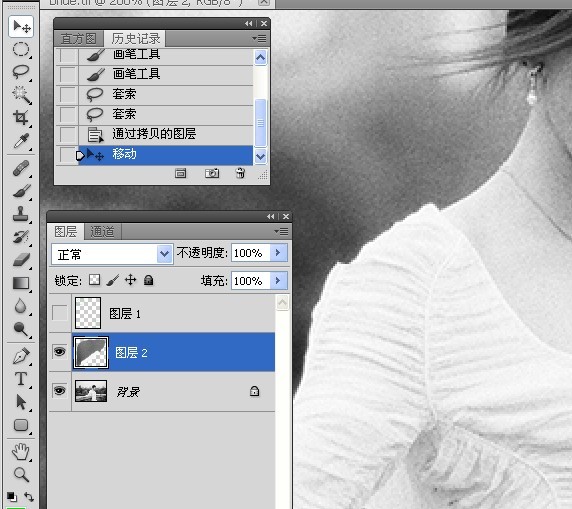Click the 背景 layer thumbnail
Screen dimensions: 572x509
[91, 391]
